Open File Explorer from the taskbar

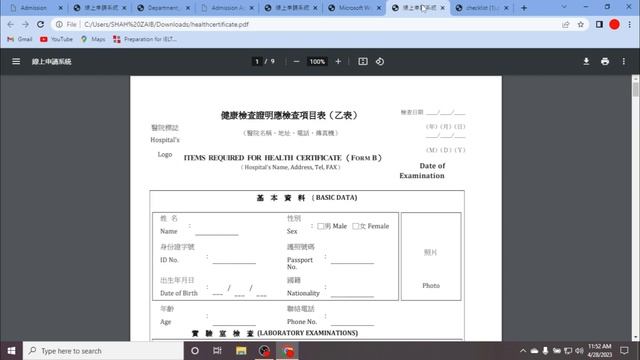[241, 351]
